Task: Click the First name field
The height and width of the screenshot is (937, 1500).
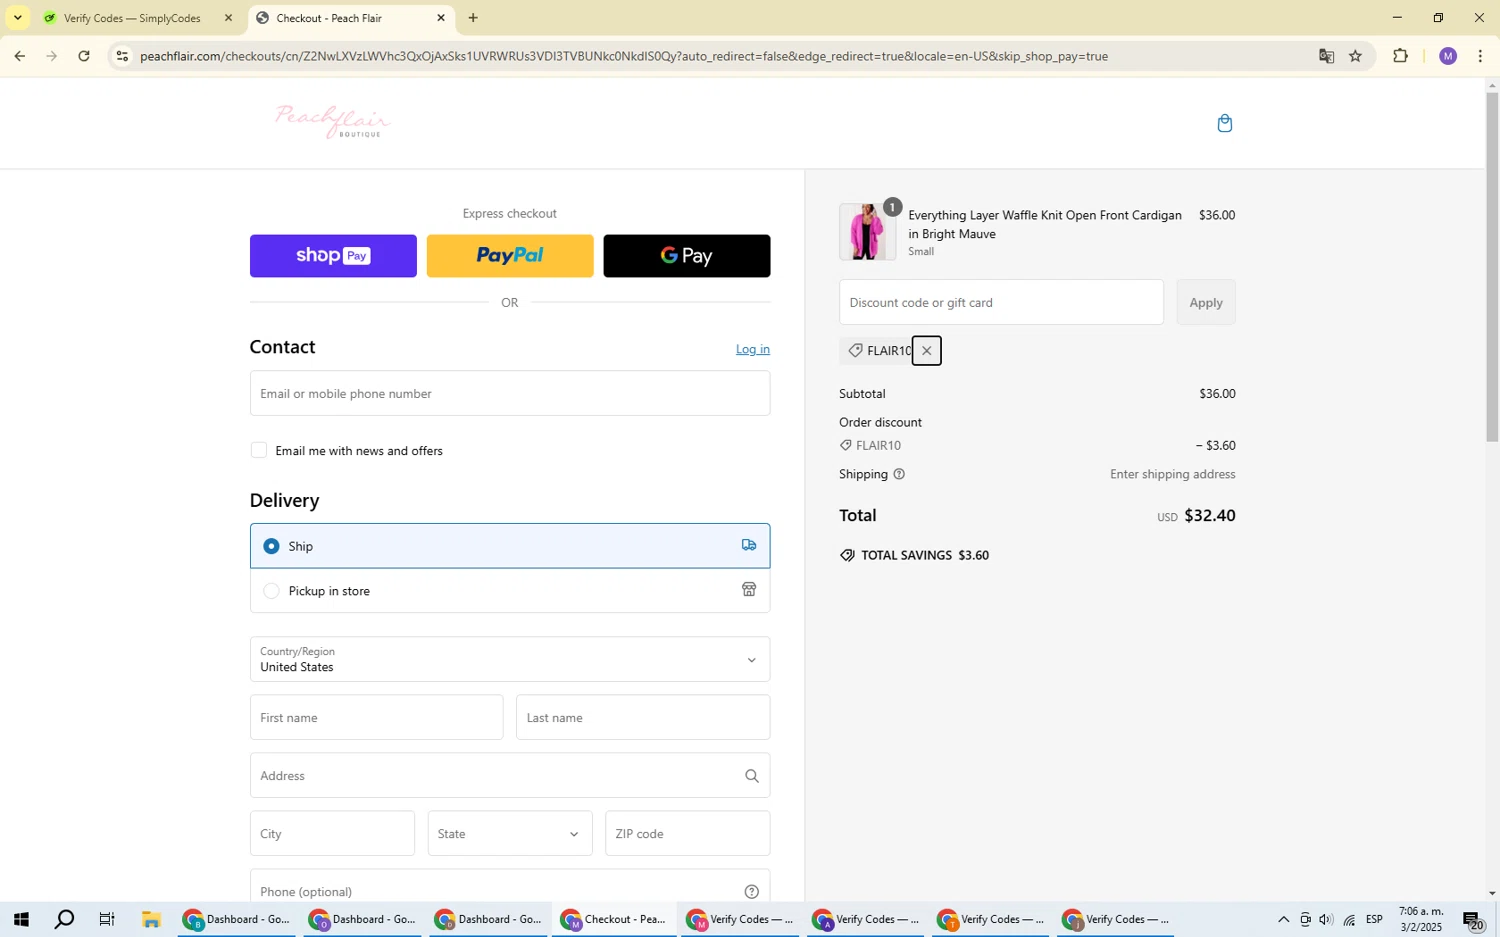Action: coord(376,717)
